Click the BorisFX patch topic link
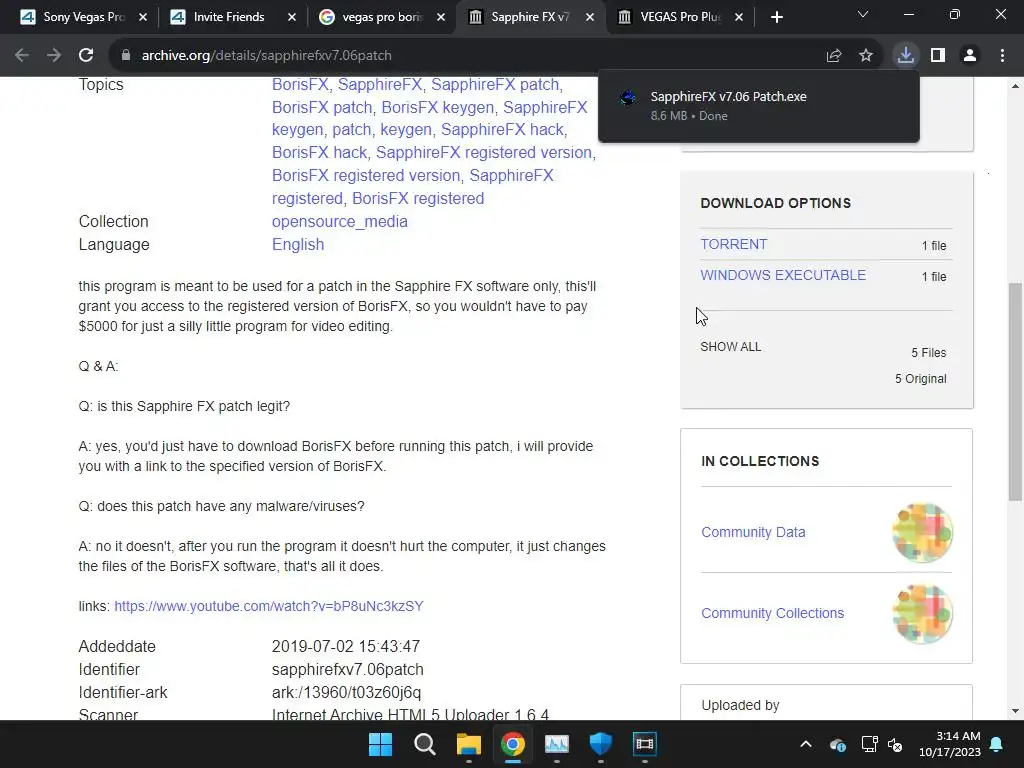 322,107
